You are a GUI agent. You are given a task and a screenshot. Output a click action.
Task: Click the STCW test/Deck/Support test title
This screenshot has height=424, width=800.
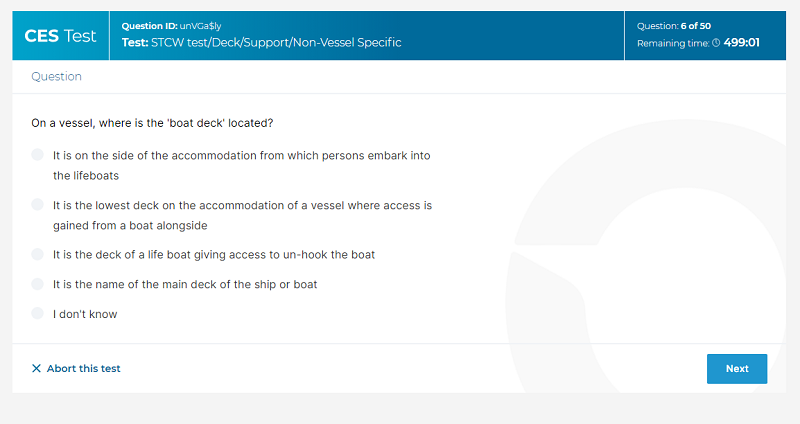point(262,42)
